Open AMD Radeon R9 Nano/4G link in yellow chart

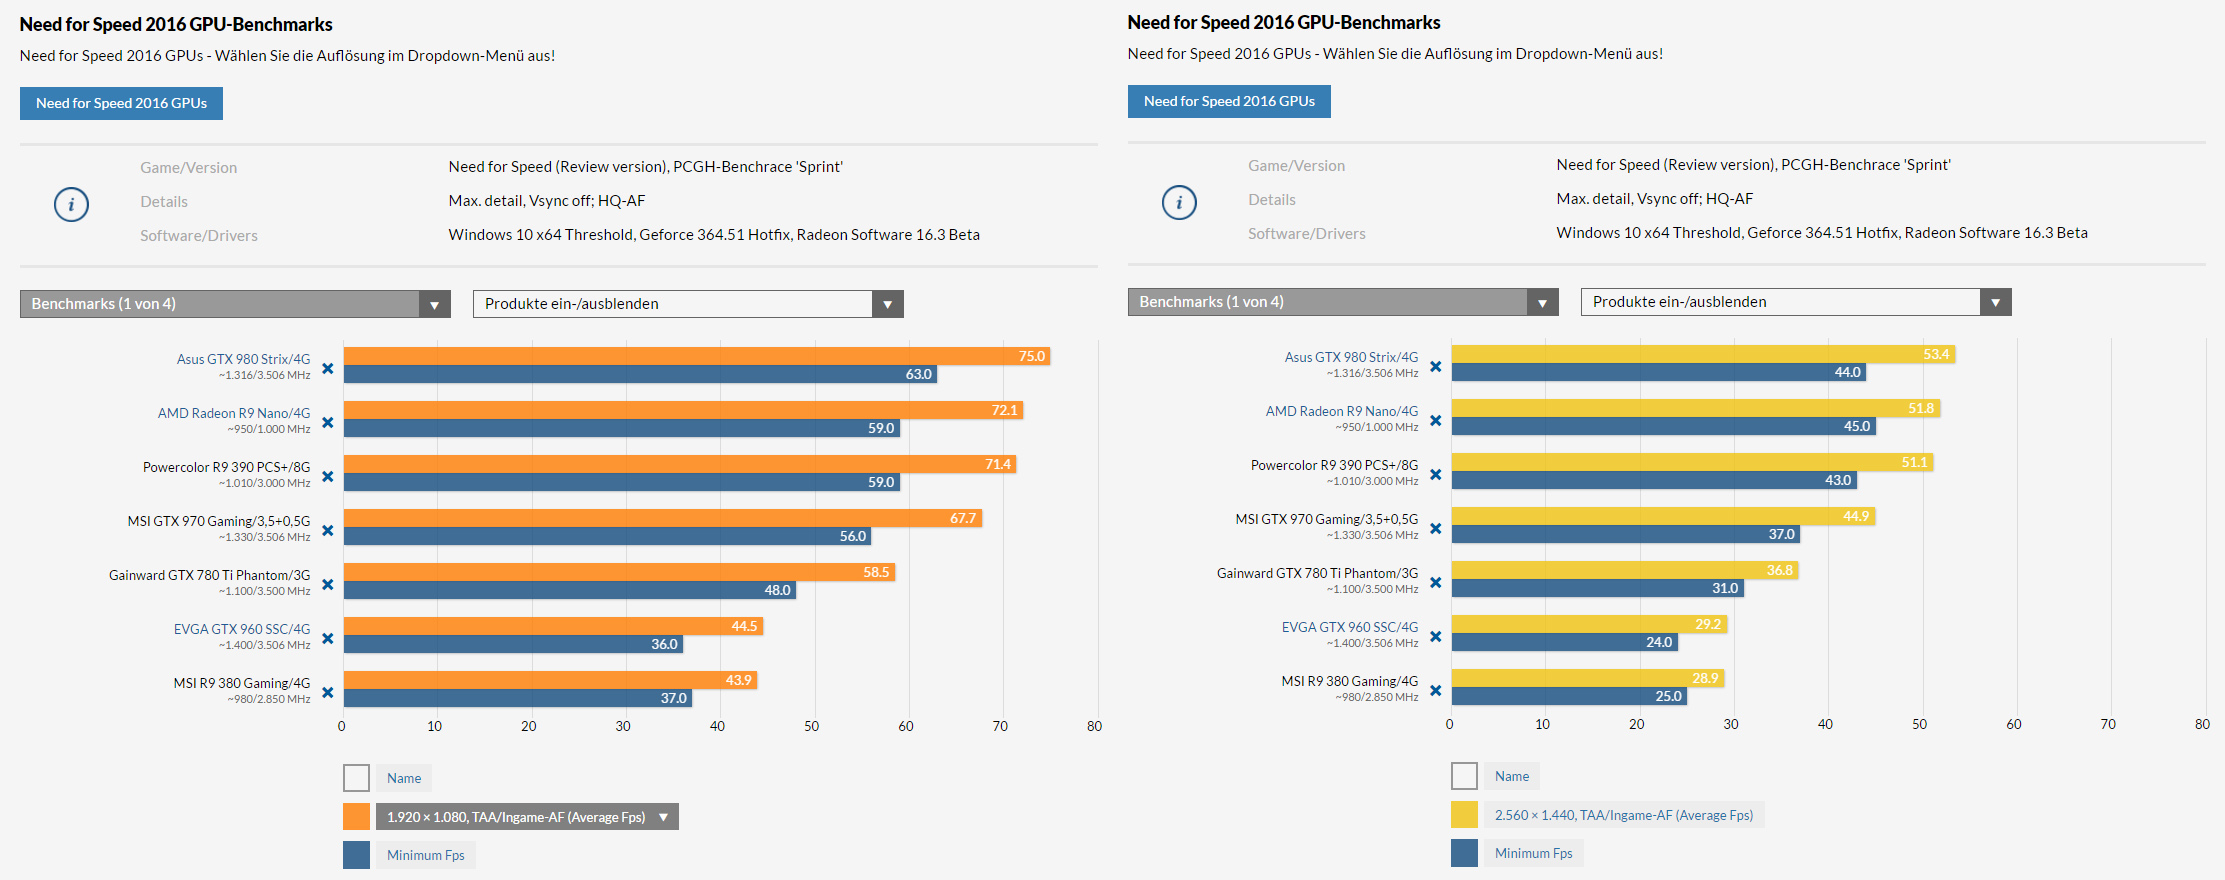[x=1342, y=411]
